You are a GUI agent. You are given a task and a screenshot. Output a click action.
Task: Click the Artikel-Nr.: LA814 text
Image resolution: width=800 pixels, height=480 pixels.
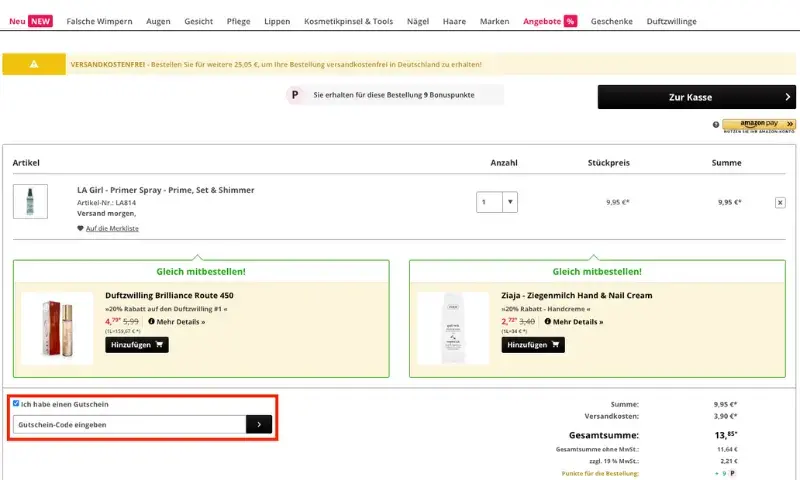(107, 203)
